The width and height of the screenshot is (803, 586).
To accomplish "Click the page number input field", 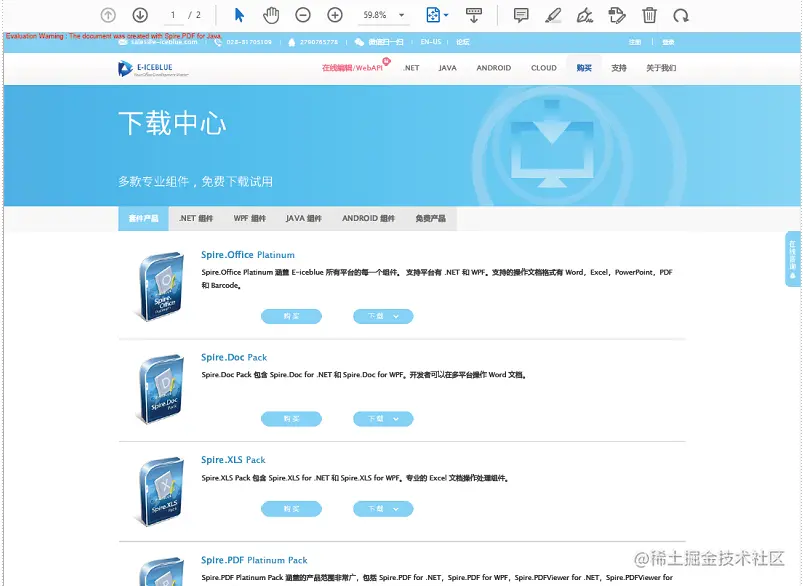I will [x=173, y=15].
